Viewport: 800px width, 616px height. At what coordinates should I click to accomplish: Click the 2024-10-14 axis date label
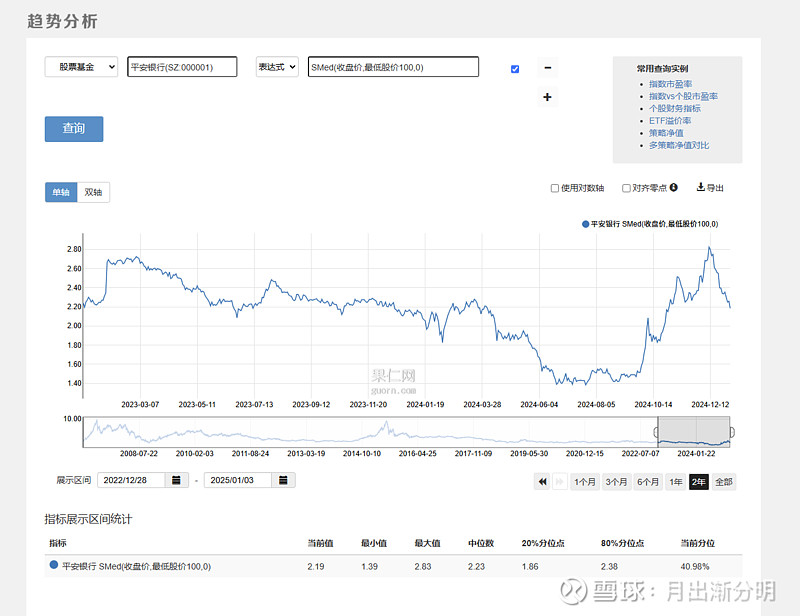point(653,405)
